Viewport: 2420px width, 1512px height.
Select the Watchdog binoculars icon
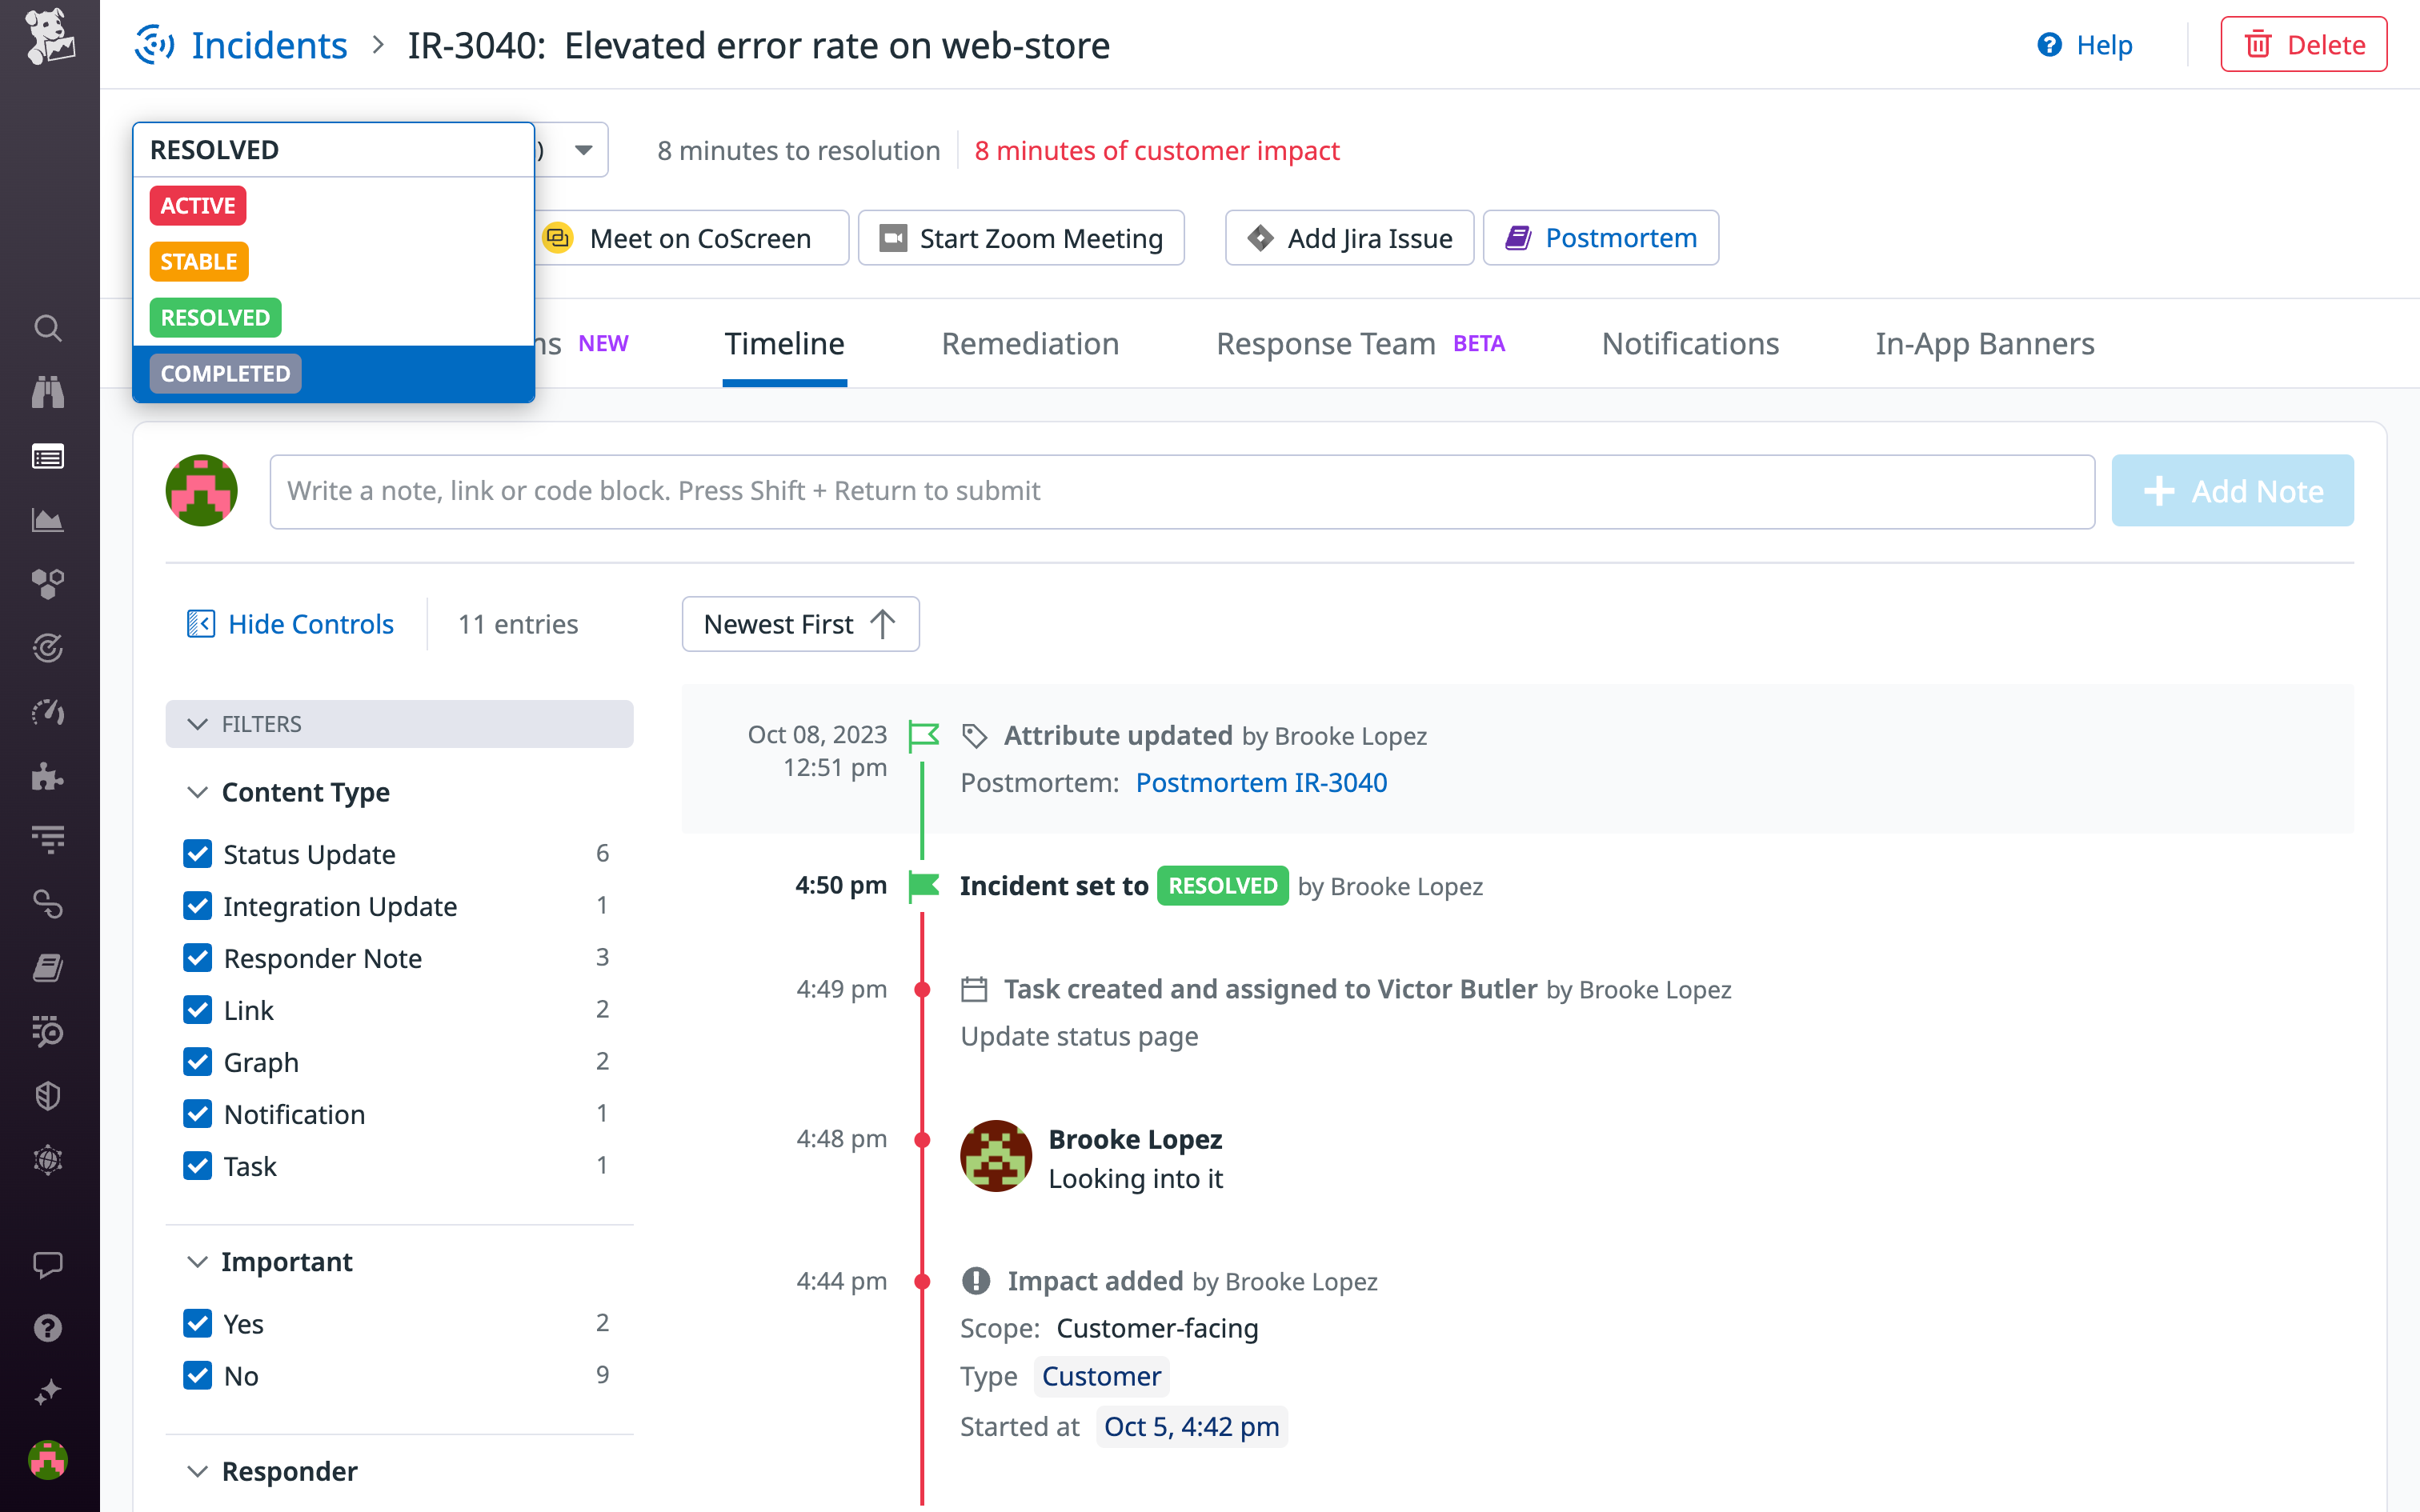point(48,392)
